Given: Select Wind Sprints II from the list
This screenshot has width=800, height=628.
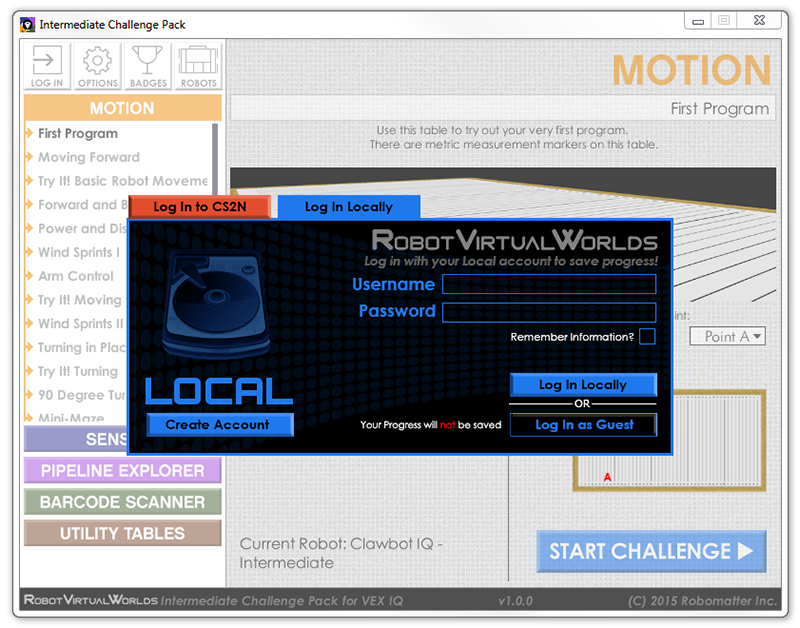Looking at the screenshot, I should tap(81, 323).
